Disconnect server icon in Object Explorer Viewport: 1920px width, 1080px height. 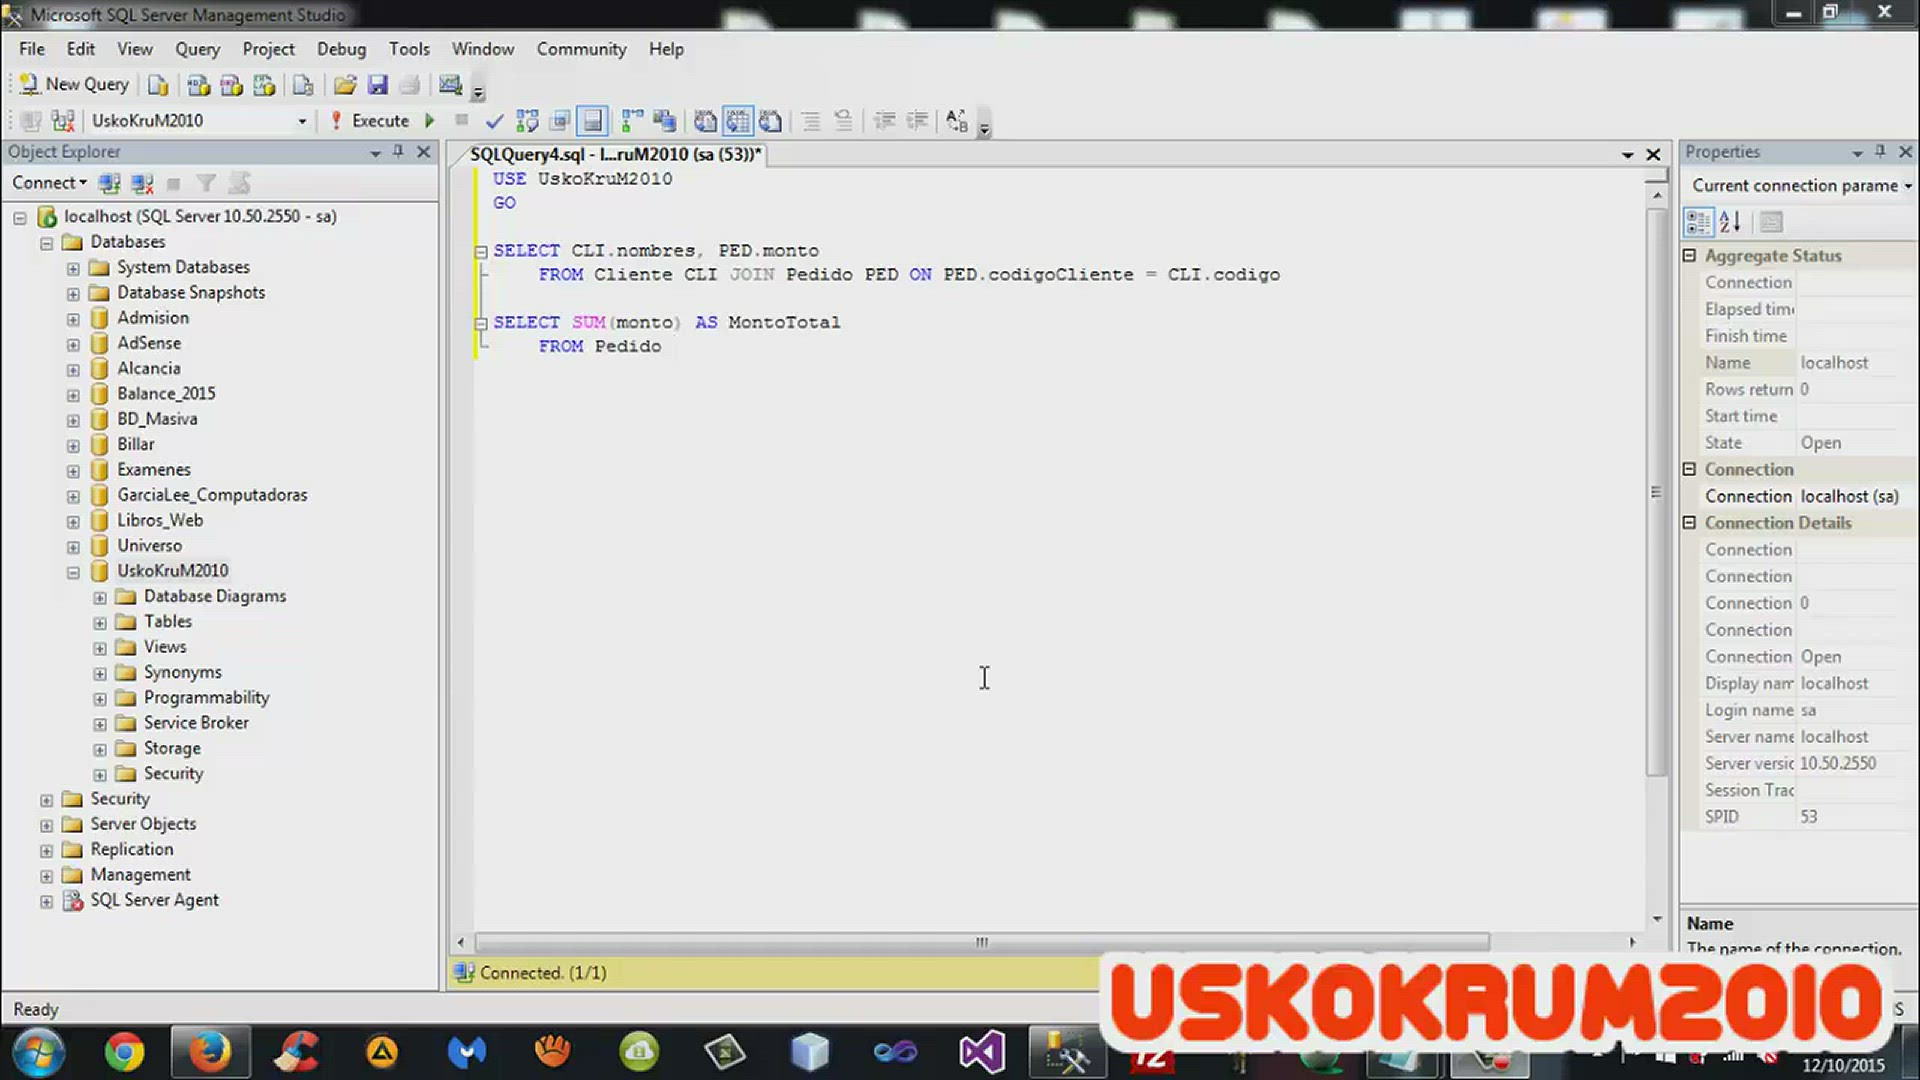click(142, 183)
